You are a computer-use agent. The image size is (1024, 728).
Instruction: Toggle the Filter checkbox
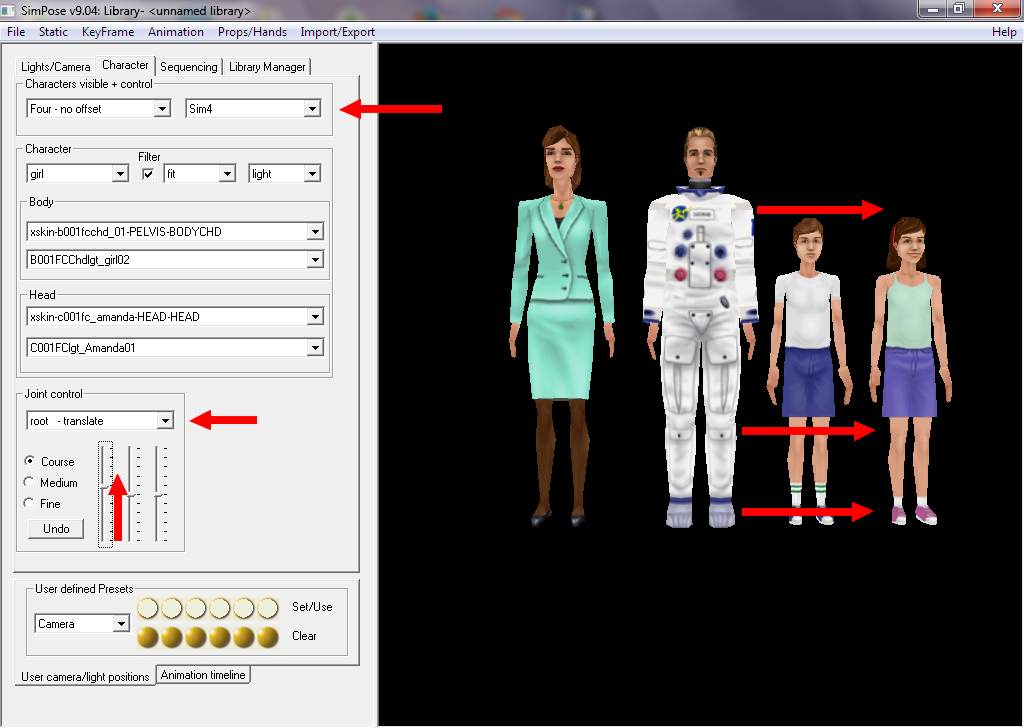pos(148,174)
